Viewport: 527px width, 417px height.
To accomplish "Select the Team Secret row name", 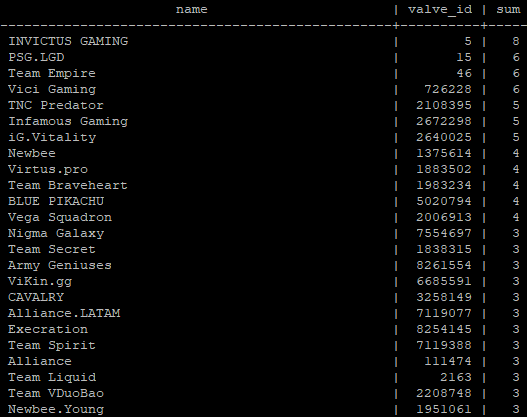I will pos(52,249).
